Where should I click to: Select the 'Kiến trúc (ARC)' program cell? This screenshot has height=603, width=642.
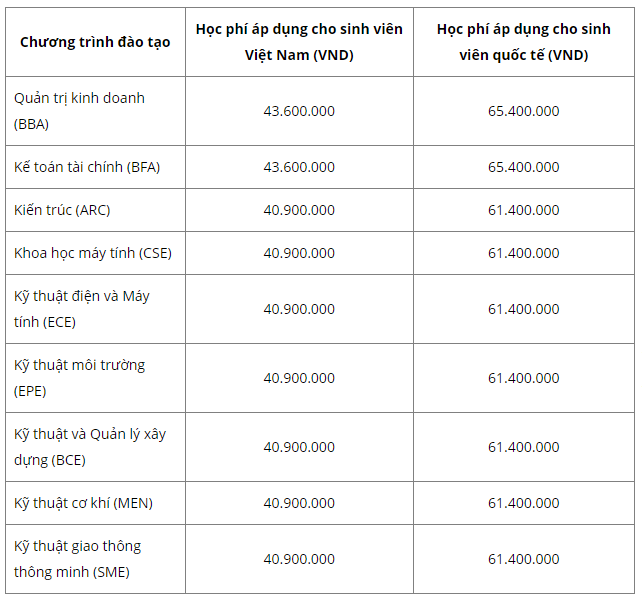click(x=95, y=210)
